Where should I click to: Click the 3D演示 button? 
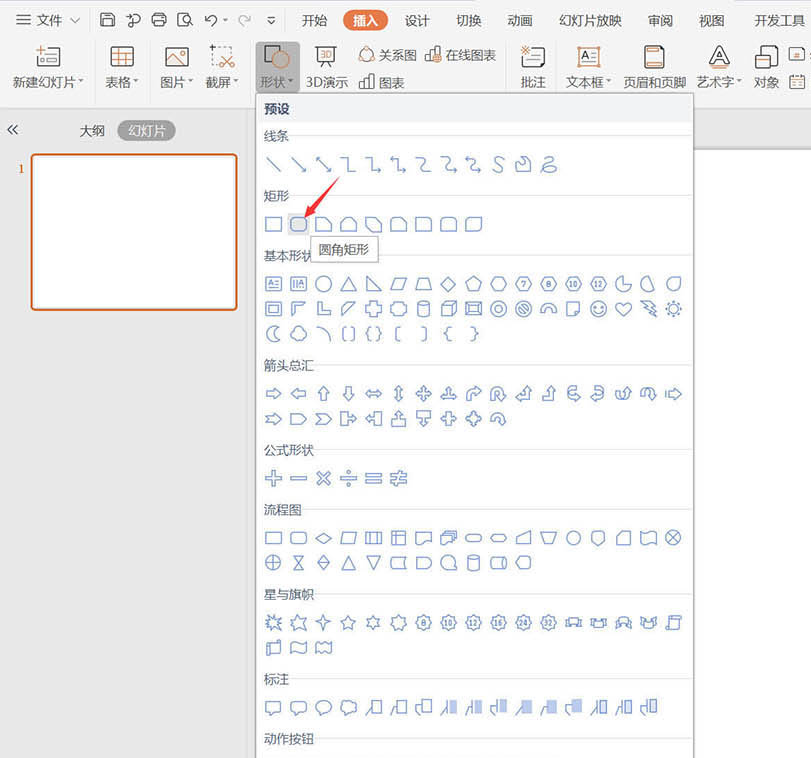coord(326,67)
